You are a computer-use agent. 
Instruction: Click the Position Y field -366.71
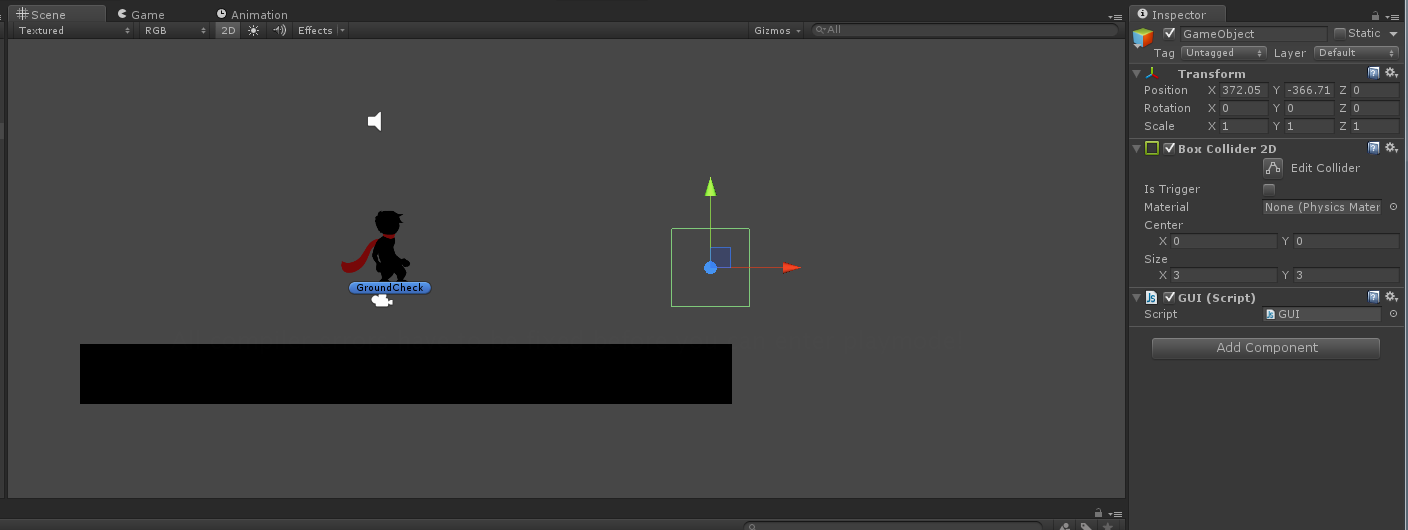point(1309,90)
